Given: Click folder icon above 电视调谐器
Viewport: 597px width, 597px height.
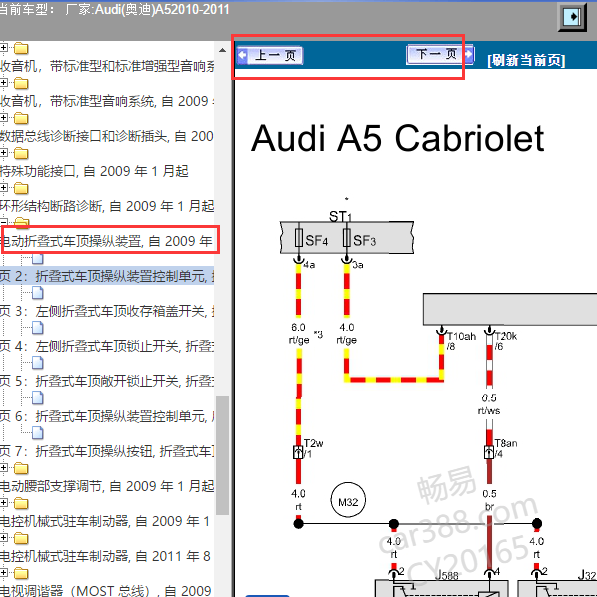Looking at the screenshot, I should (21, 573).
